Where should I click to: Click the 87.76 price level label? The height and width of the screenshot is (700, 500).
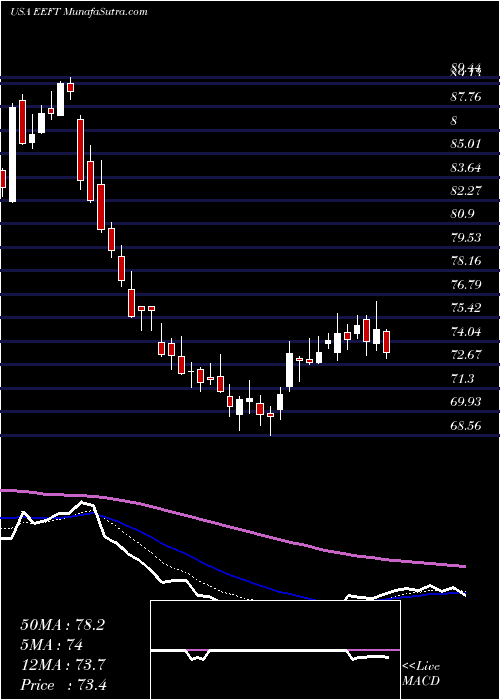pos(466,97)
